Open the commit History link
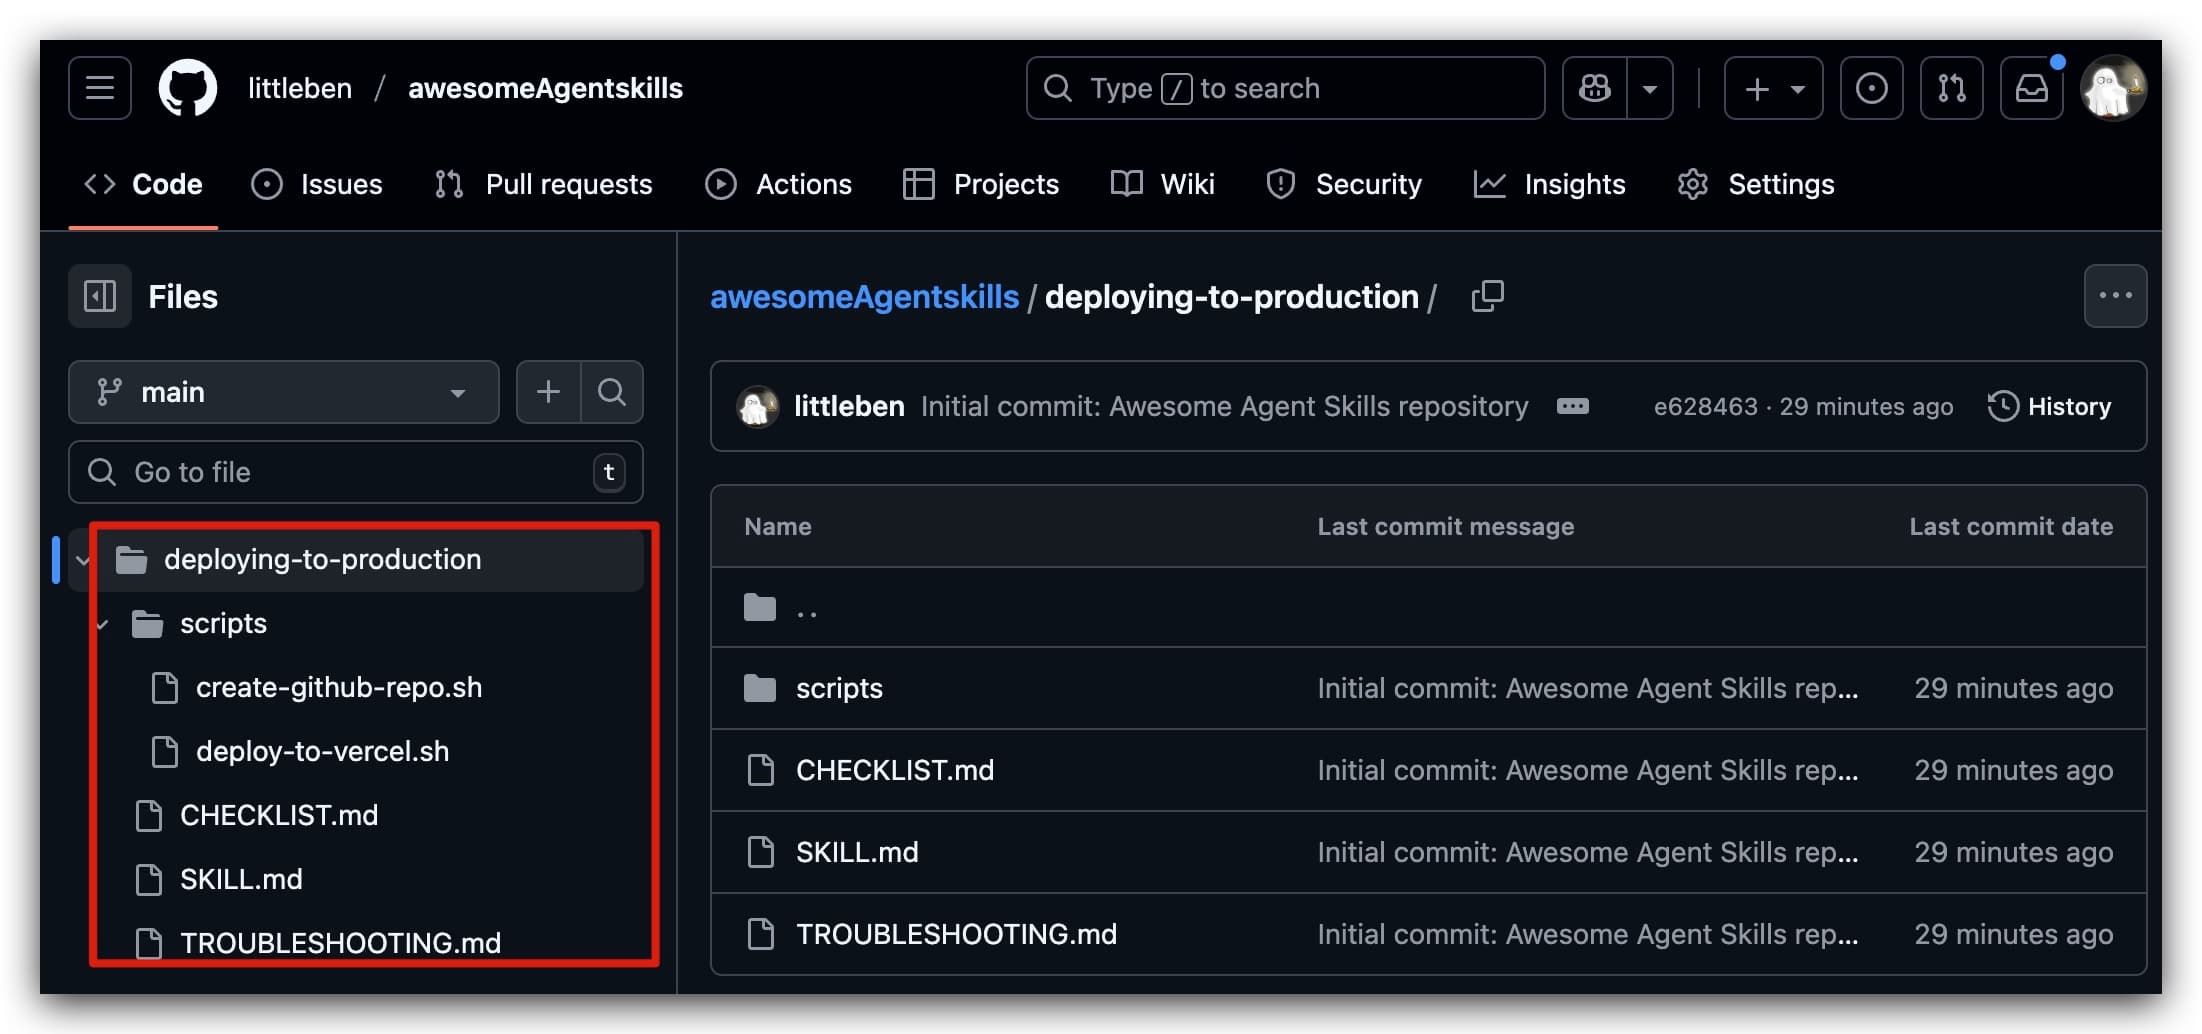 tap(2049, 406)
